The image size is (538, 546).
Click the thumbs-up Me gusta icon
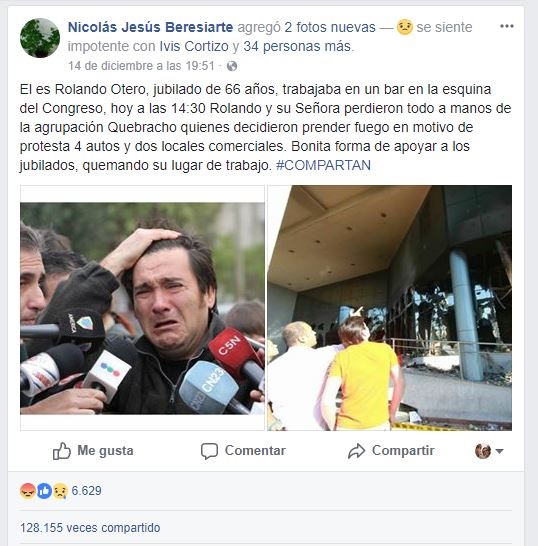62,451
